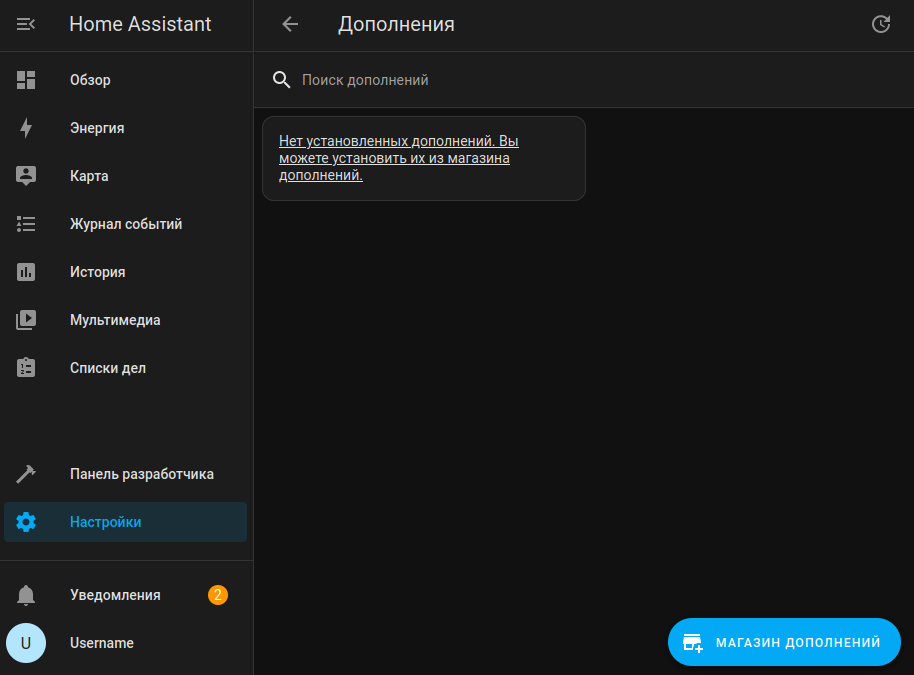Click the Мультимедиа play icon
The height and width of the screenshot is (675, 914).
pyautogui.click(x=26, y=320)
